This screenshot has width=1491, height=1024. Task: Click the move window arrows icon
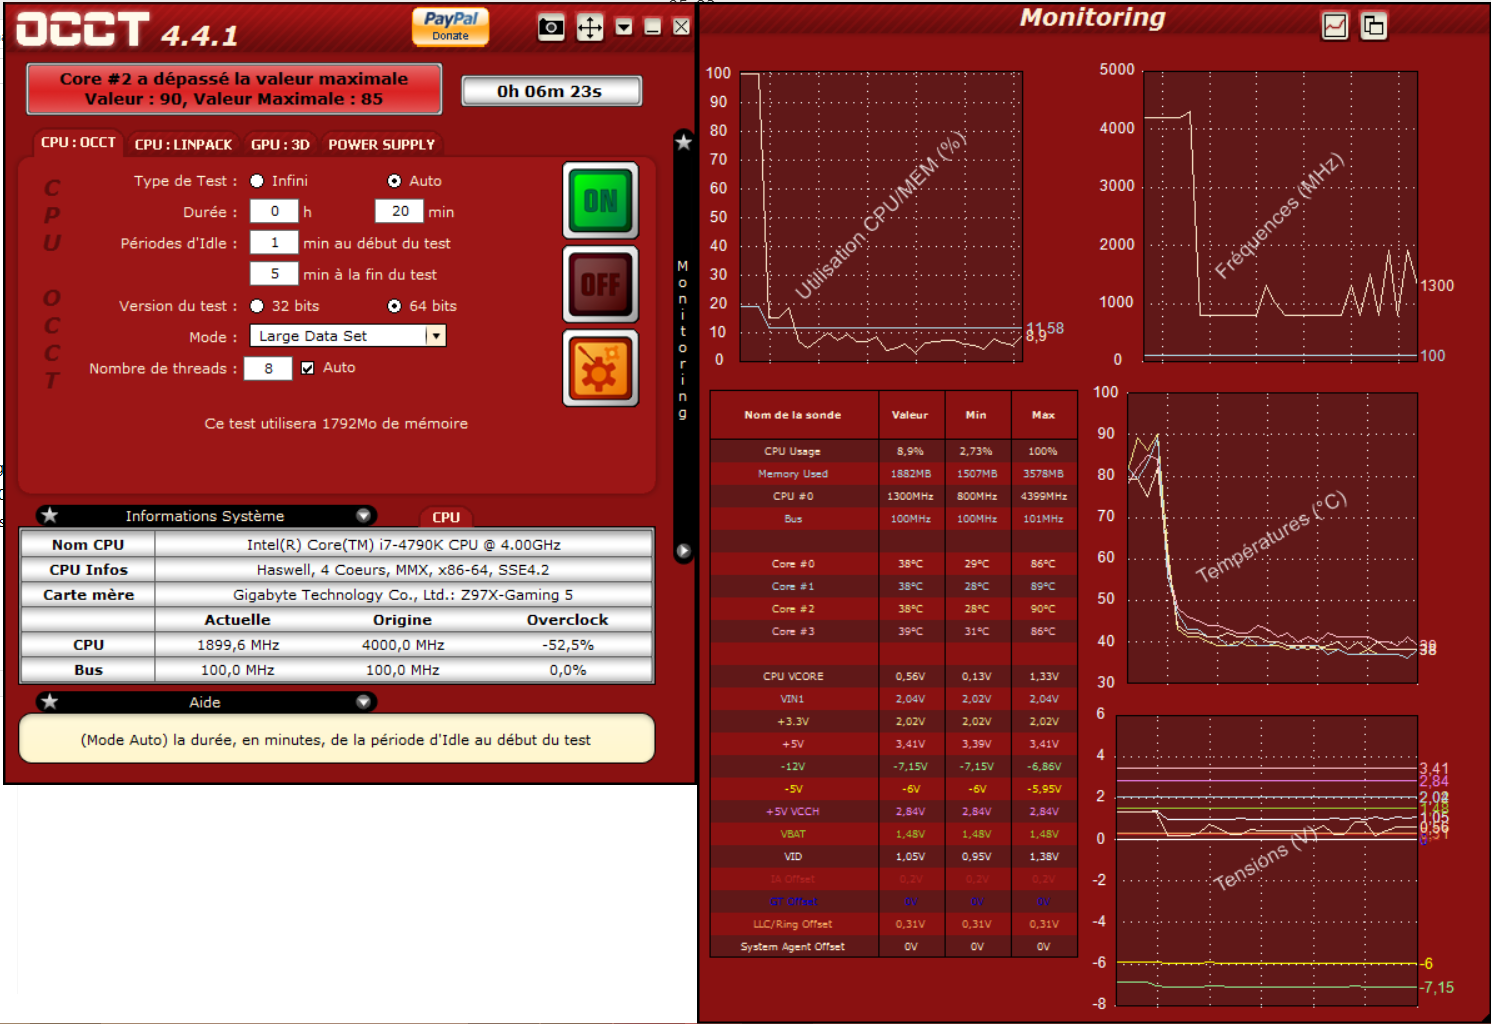[590, 27]
